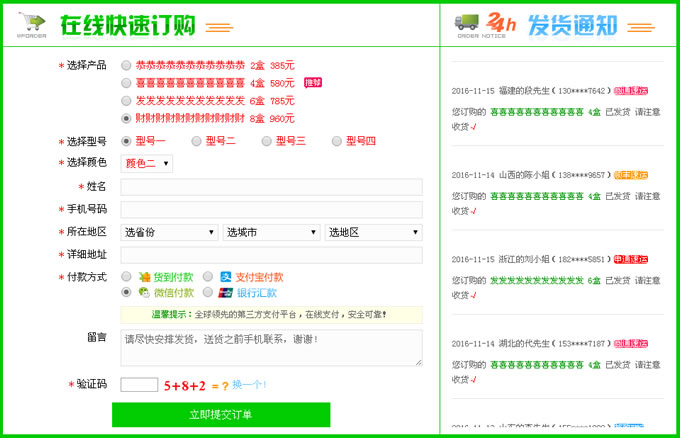The image size is (680, 438).
Task: Open the 颜色二 color dropdown
Action: 147,163
